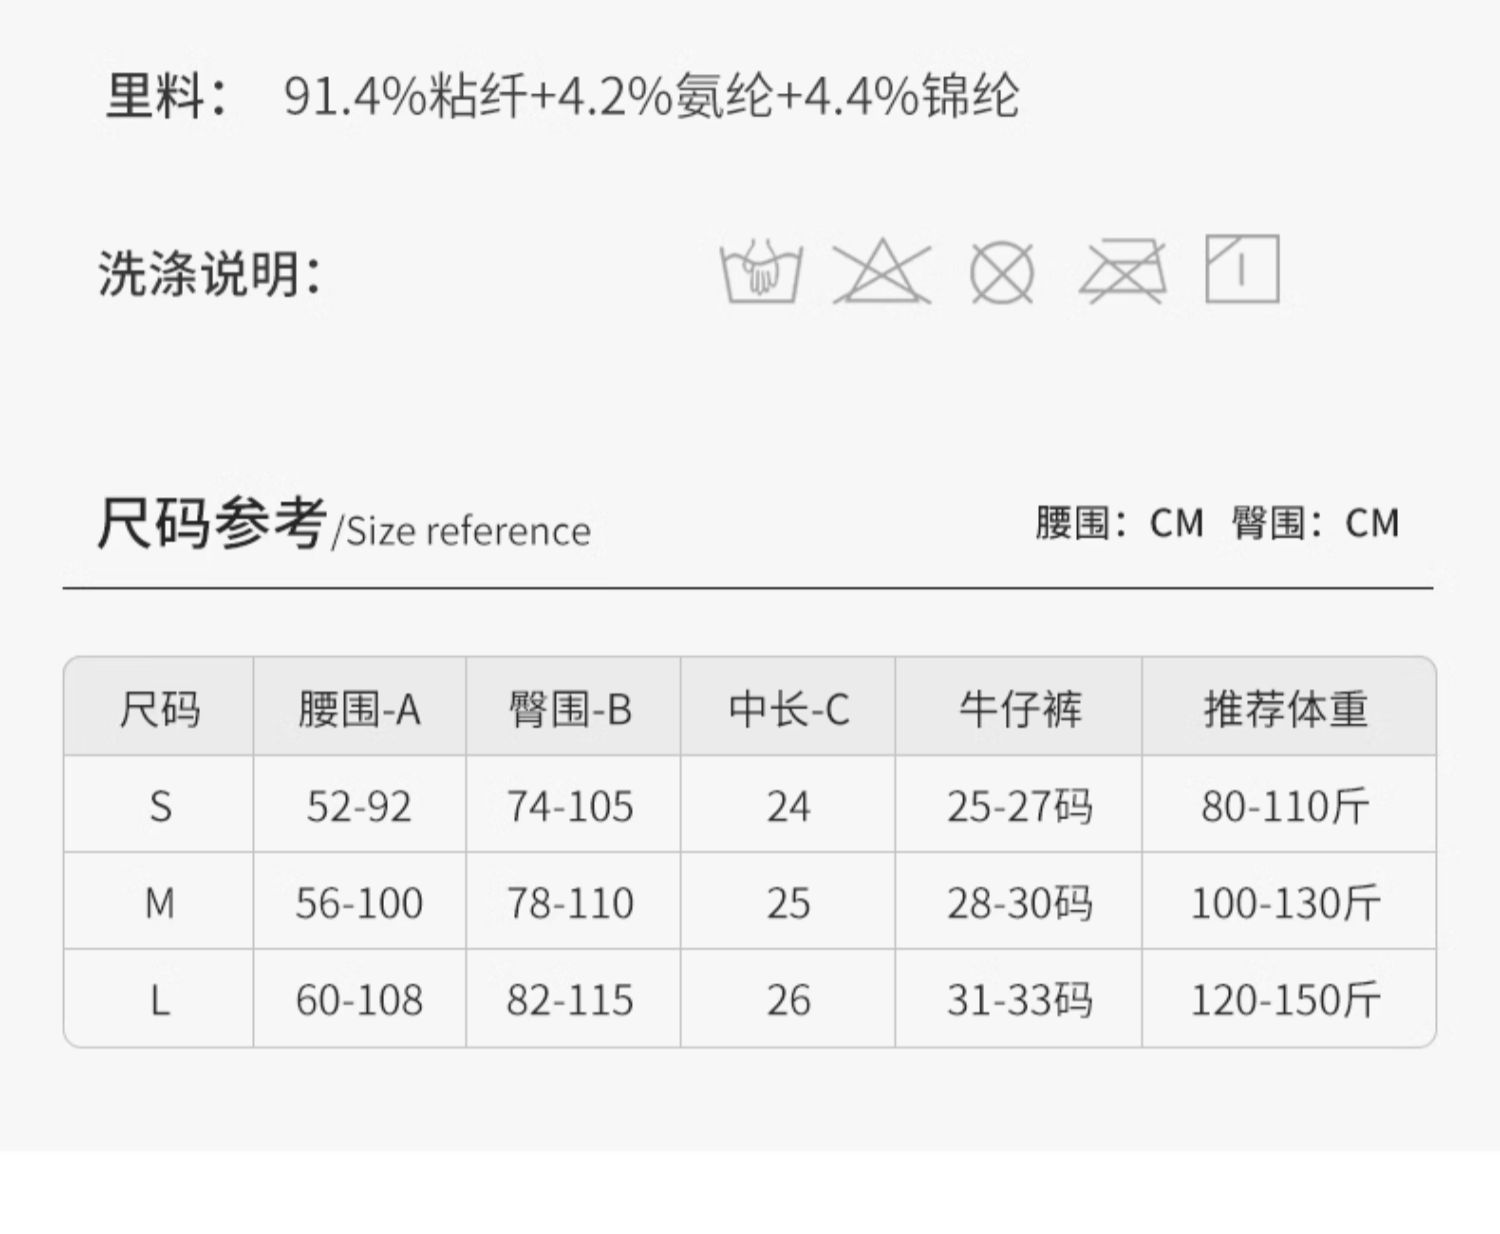Click the 臀围-B column header
The image size is (1500, 1234).
point(571,709)
